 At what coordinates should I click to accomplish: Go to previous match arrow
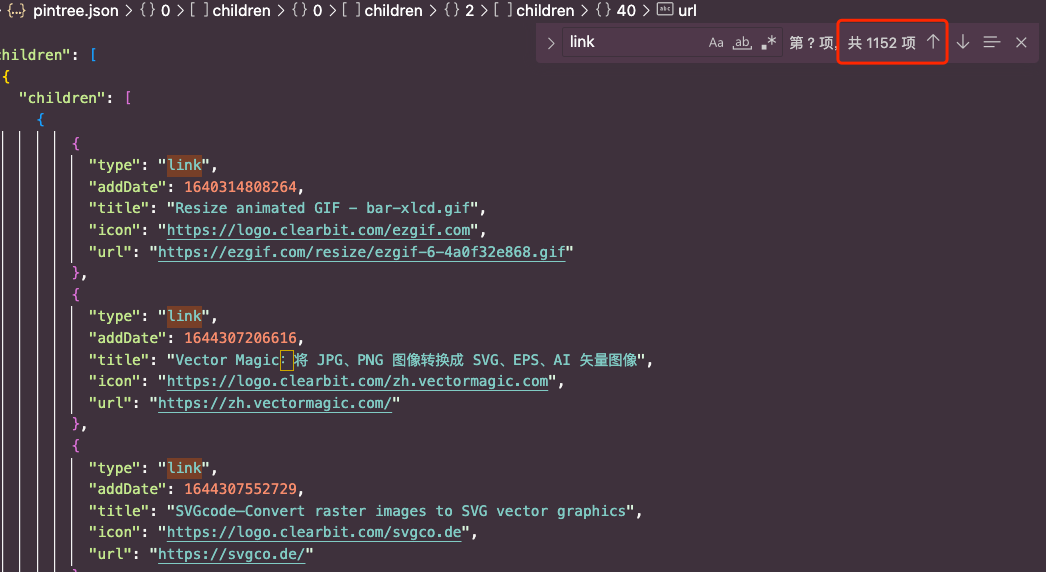(933, 42)
